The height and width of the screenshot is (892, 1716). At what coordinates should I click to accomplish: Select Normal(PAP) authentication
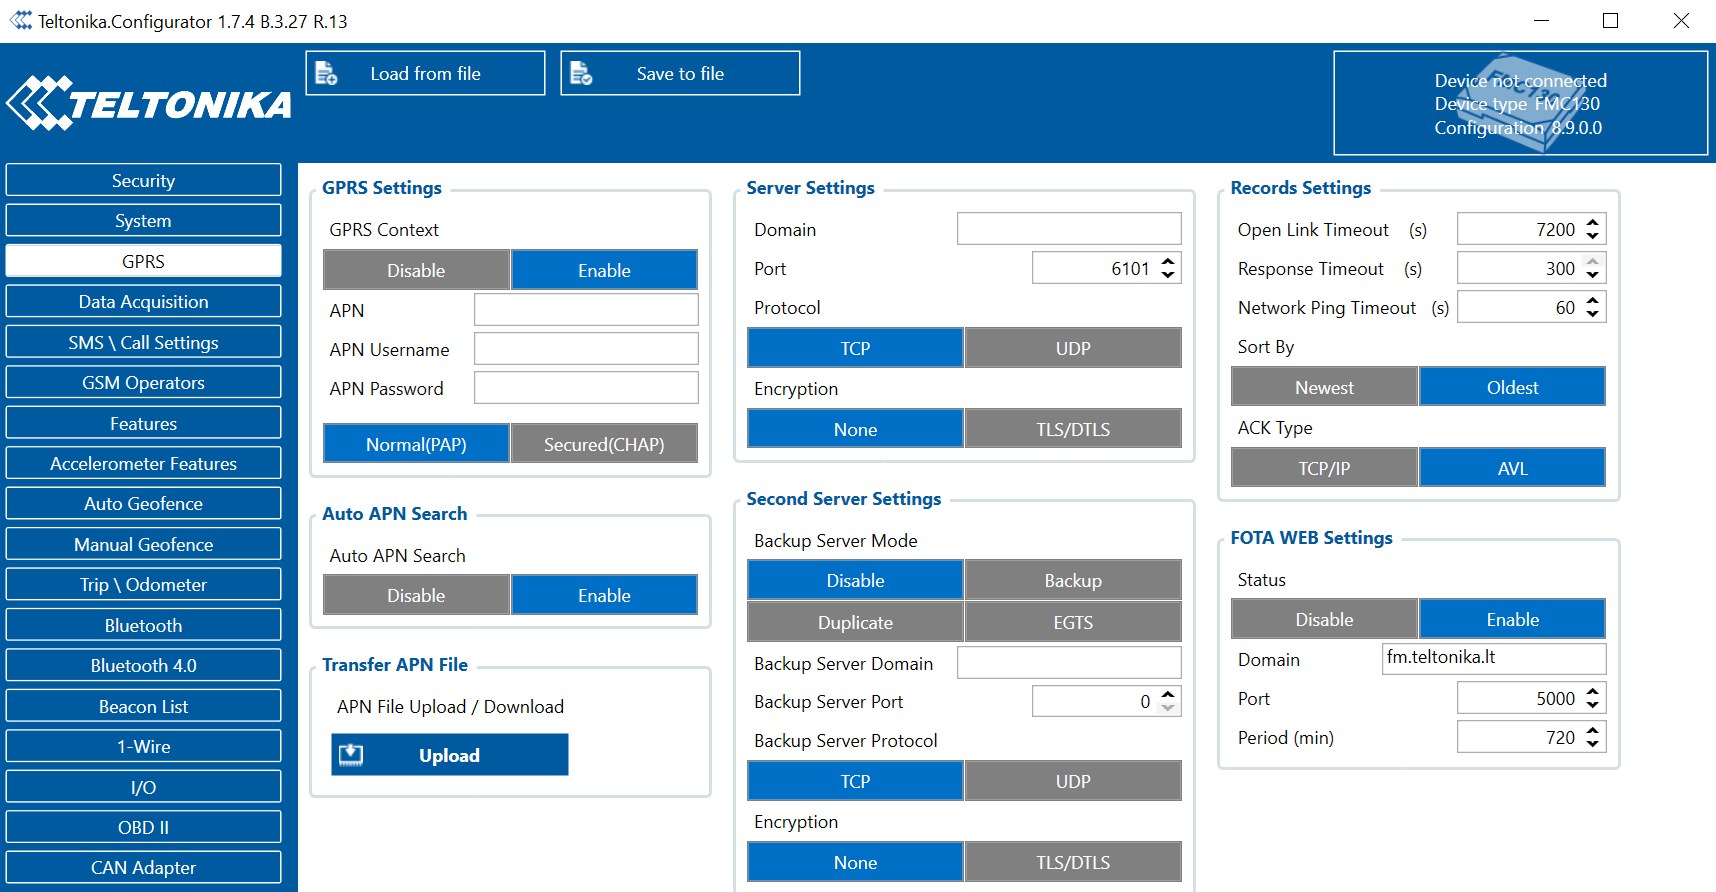click(416, 444)
